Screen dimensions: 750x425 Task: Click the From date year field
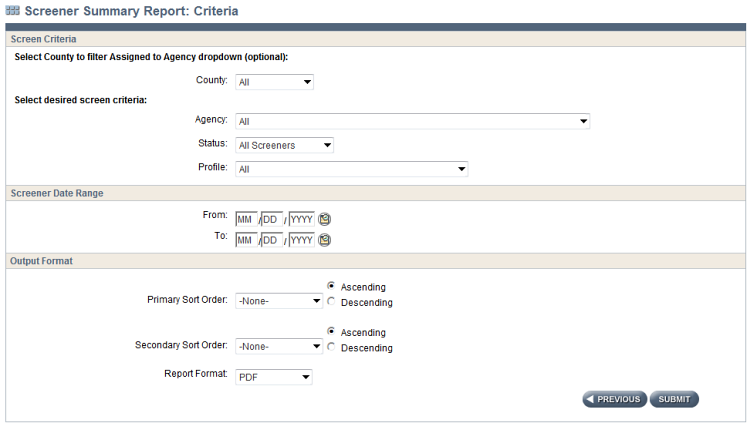click(302, 219)
